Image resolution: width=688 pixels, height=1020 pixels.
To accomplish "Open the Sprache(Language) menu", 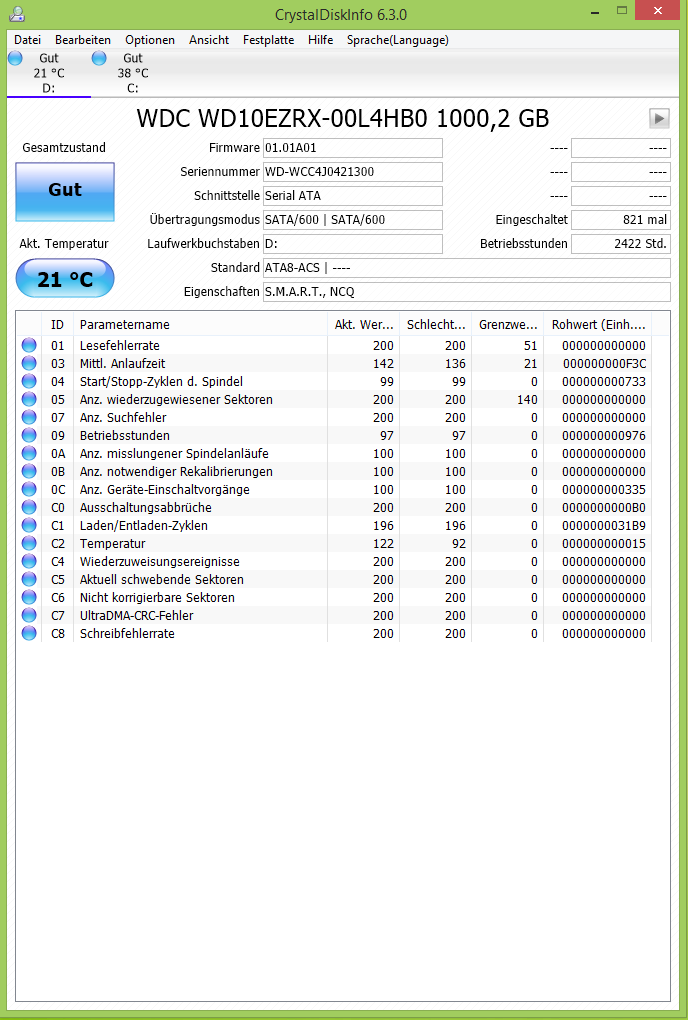I will (x=397, y=40).
